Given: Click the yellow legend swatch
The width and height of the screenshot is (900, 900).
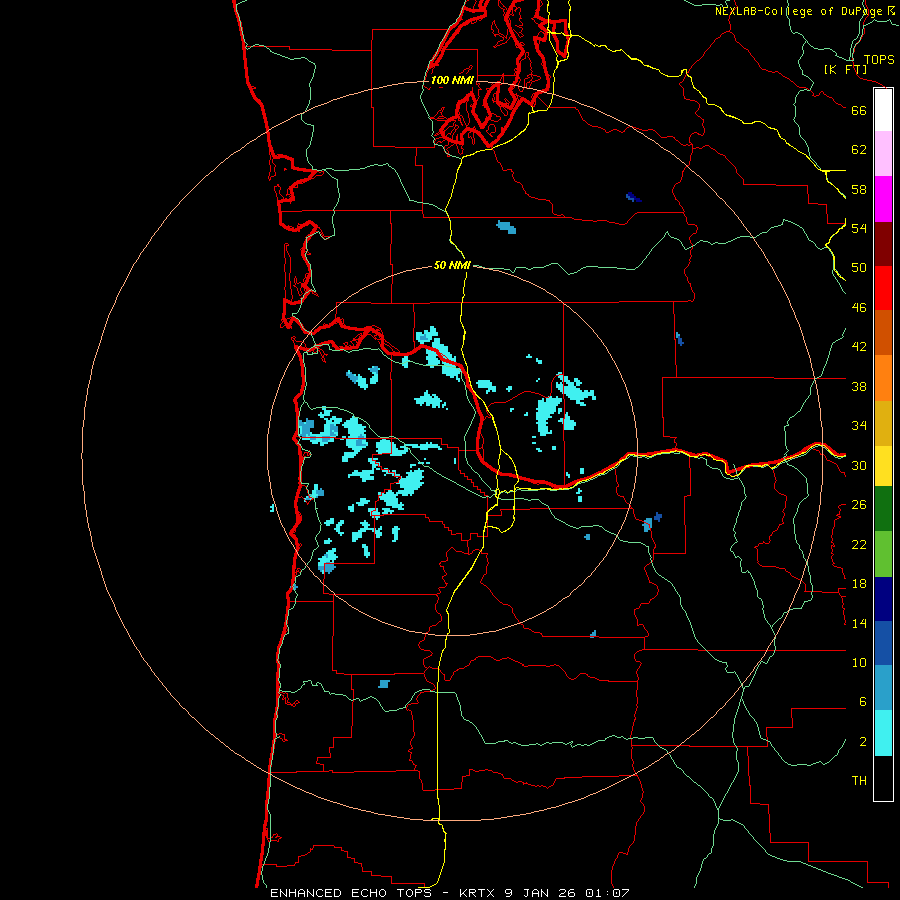Looking at the screenshot, I should coord(883,466).
